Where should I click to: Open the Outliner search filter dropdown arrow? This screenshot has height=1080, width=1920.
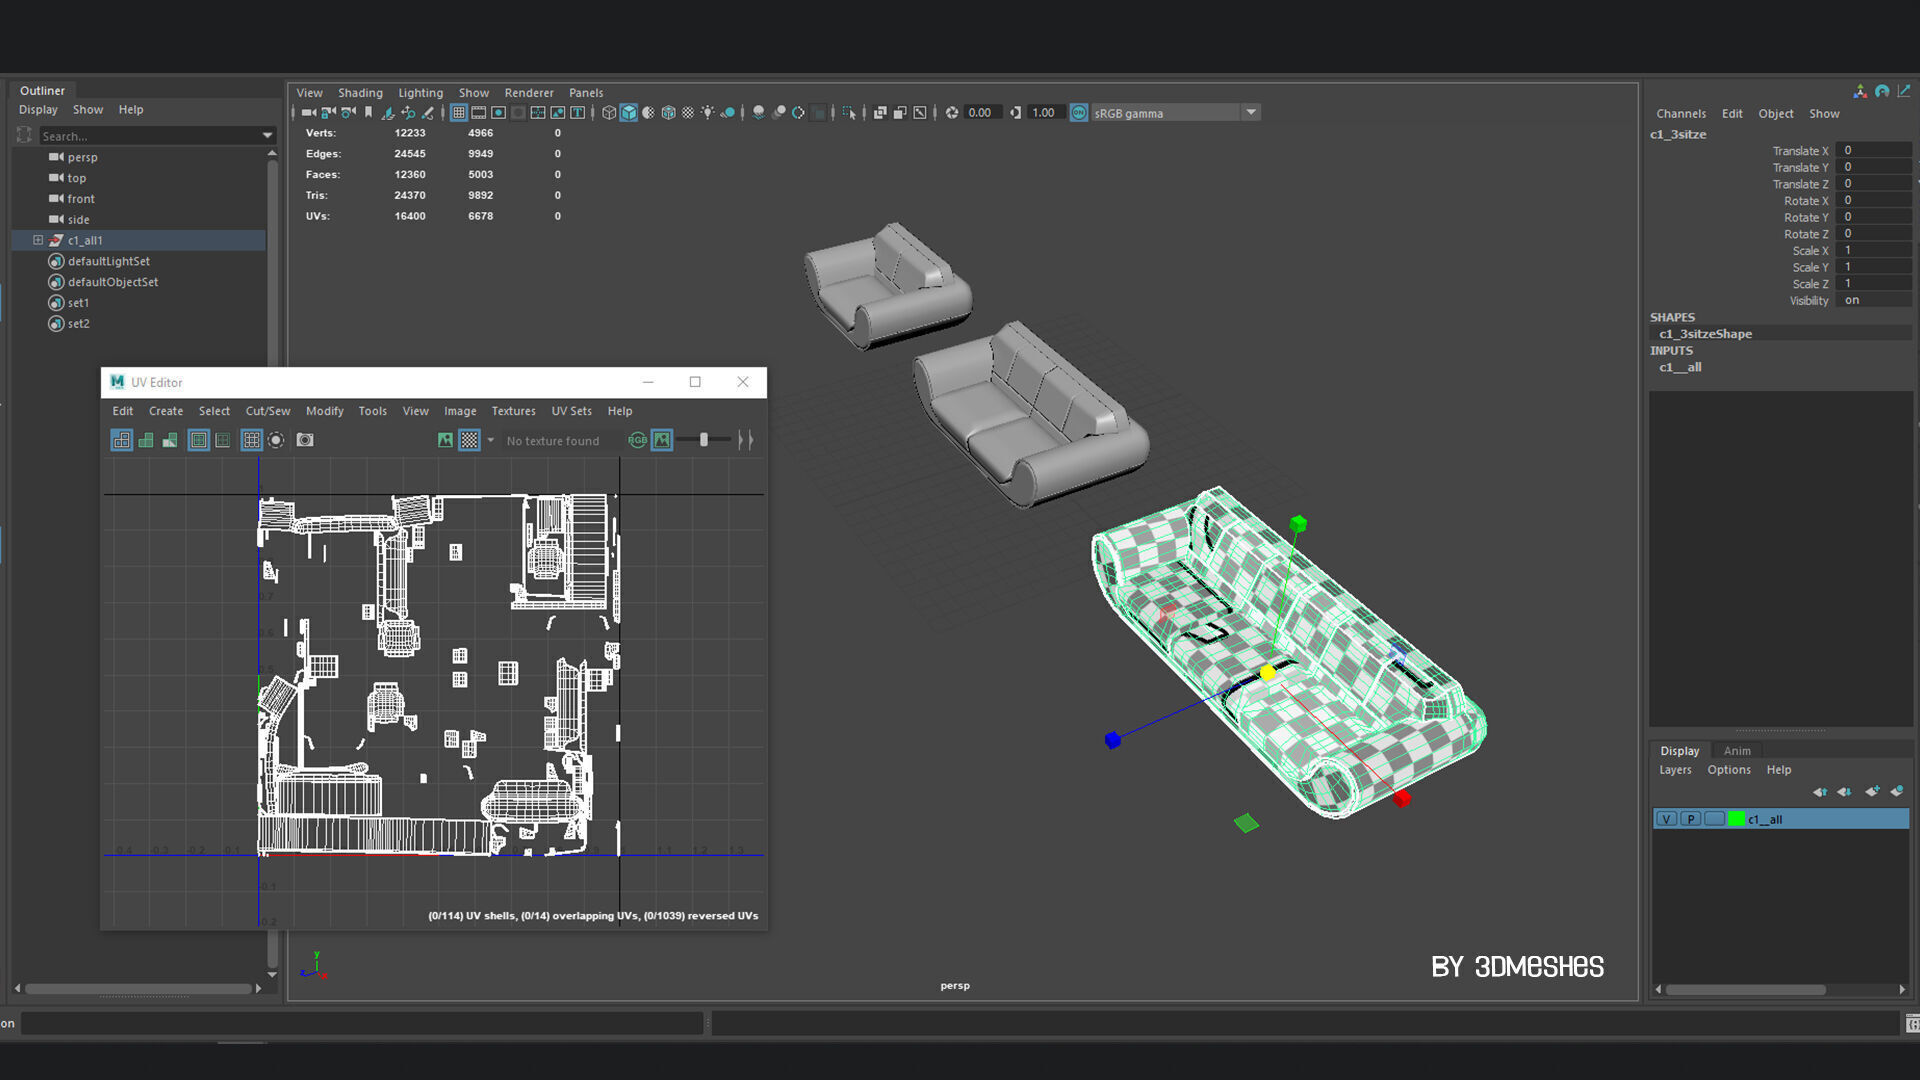267,135
